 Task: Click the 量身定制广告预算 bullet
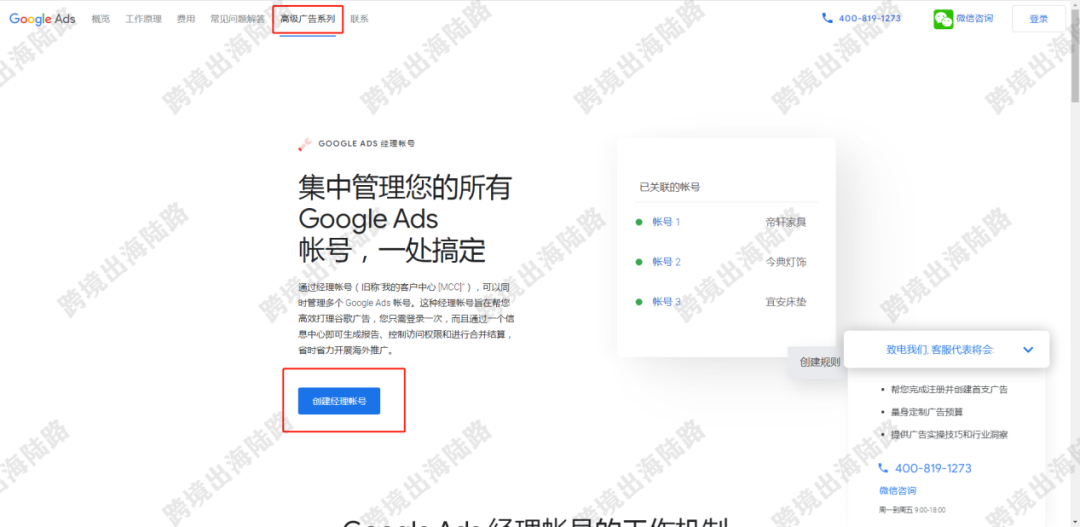[x=926, y=412]
